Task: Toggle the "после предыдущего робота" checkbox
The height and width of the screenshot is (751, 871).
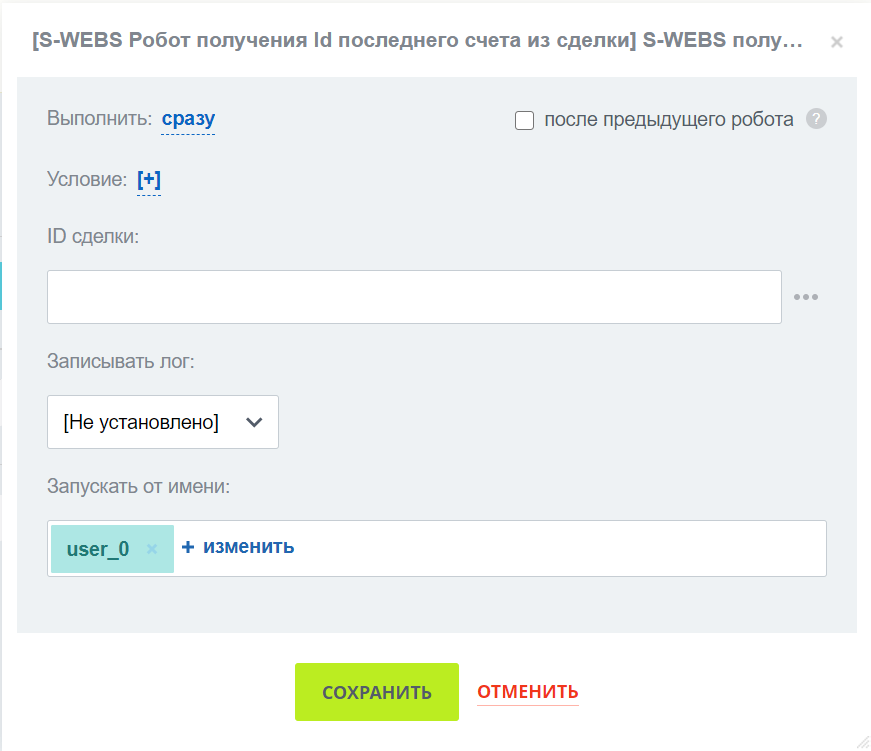Action: tap(524, 121)
